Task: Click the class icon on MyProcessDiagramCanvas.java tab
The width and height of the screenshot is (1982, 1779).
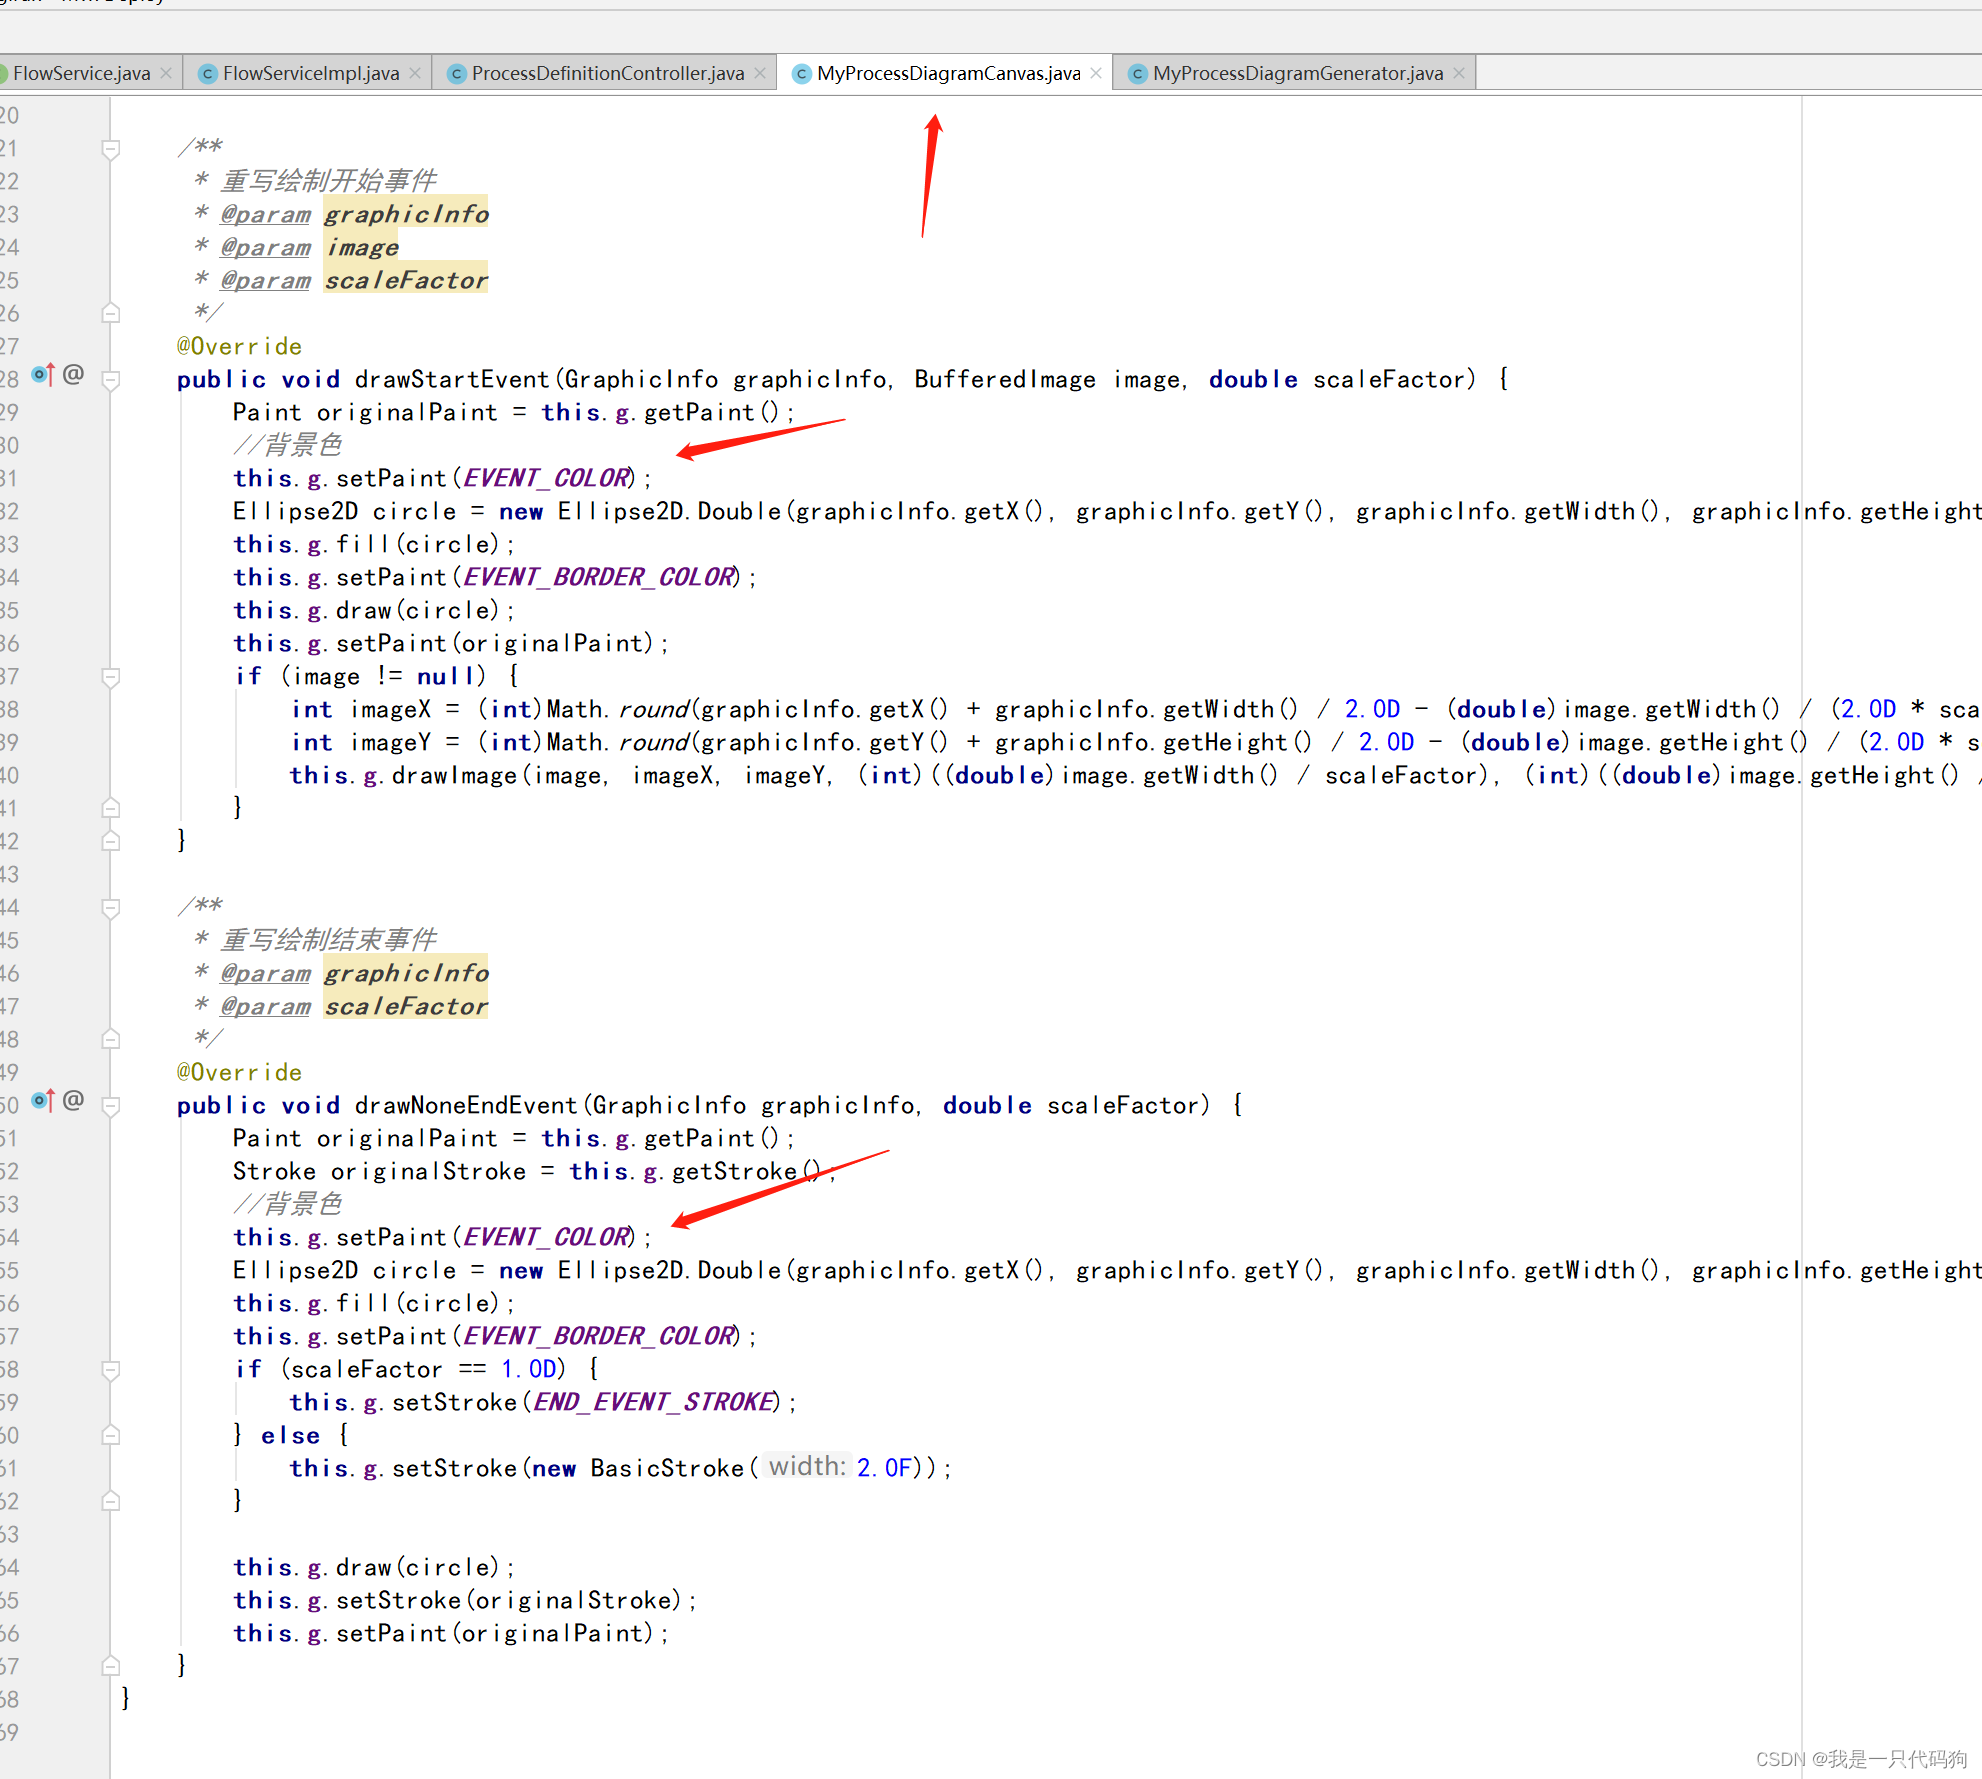Action: click(801, 72)
